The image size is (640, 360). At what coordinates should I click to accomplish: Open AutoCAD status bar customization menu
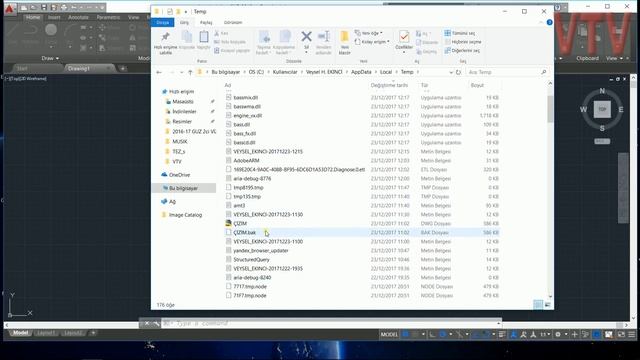(631, 334)
